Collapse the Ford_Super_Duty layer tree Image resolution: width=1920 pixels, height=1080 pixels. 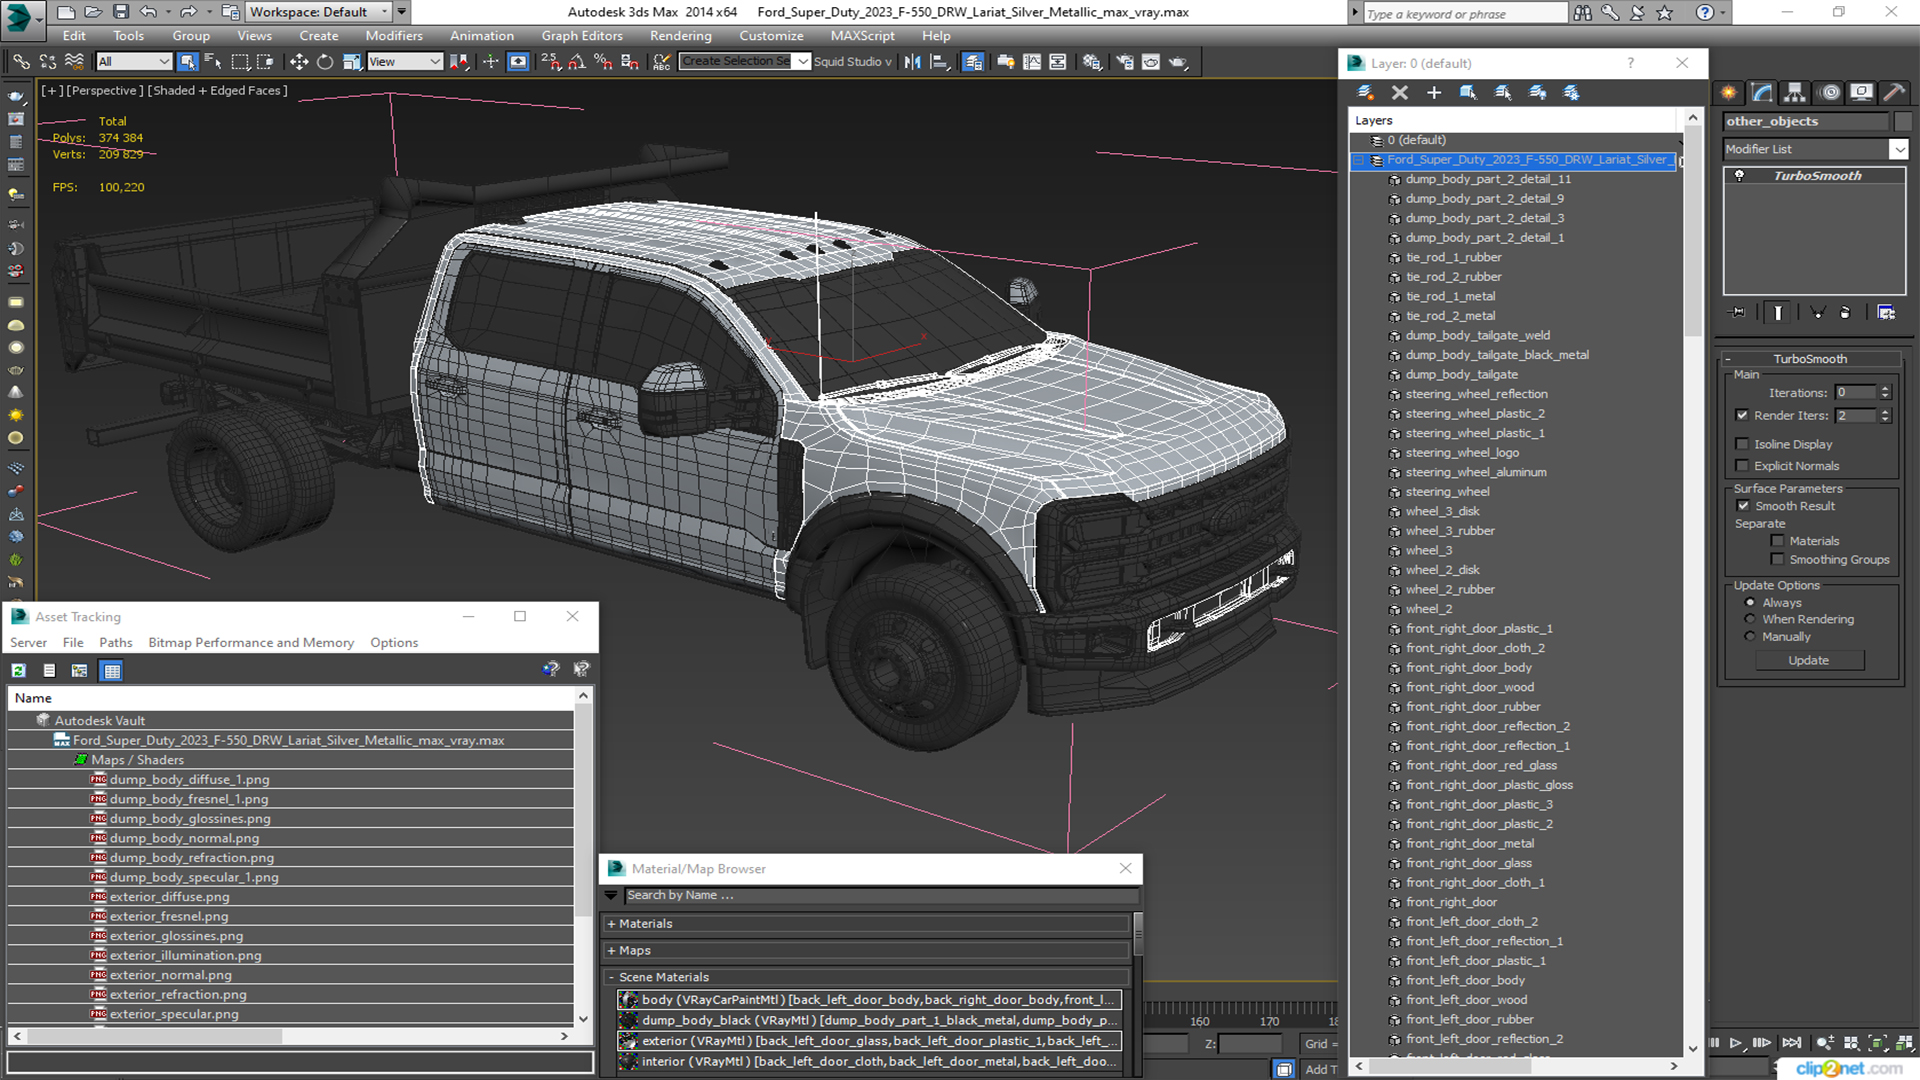1358,160
